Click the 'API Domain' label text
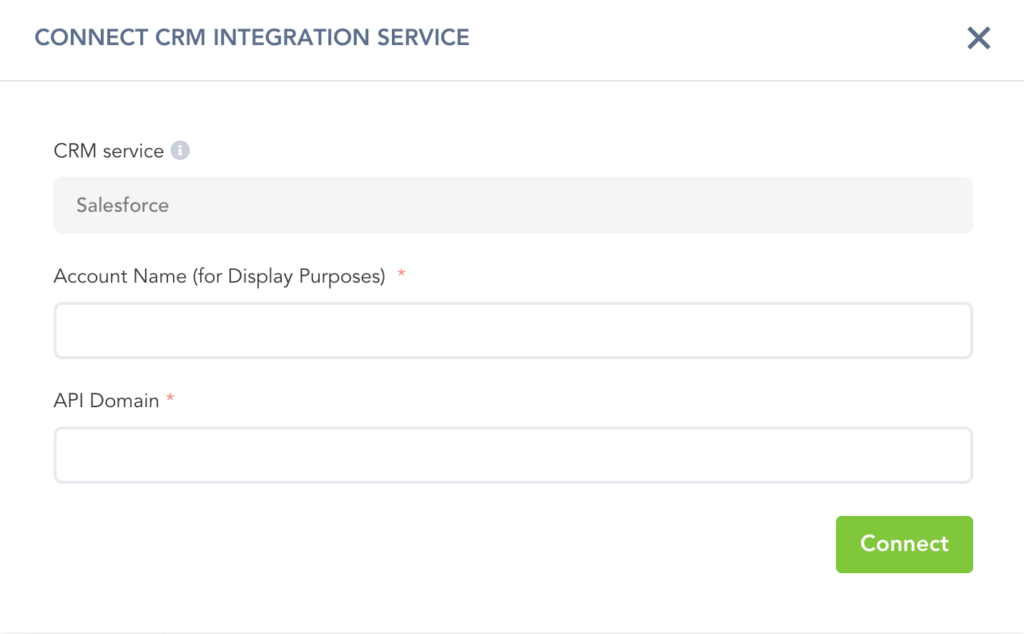This screenshot has height=634, width=1024. click(106, 400)
